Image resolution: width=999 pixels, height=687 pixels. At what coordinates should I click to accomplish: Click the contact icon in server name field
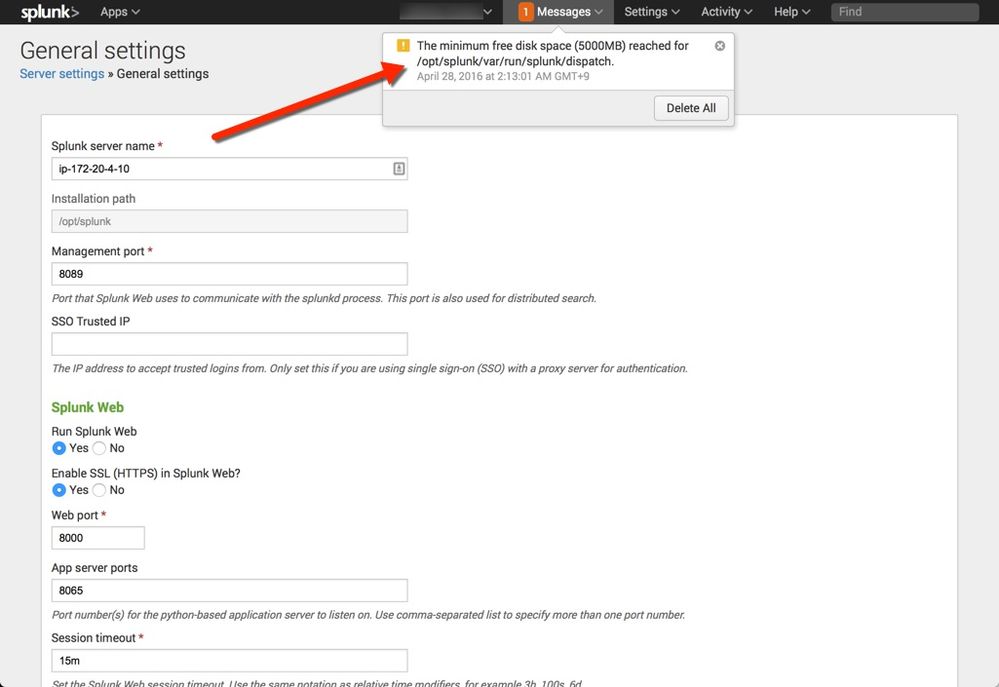pyautogui.click(x=399, y=169)
